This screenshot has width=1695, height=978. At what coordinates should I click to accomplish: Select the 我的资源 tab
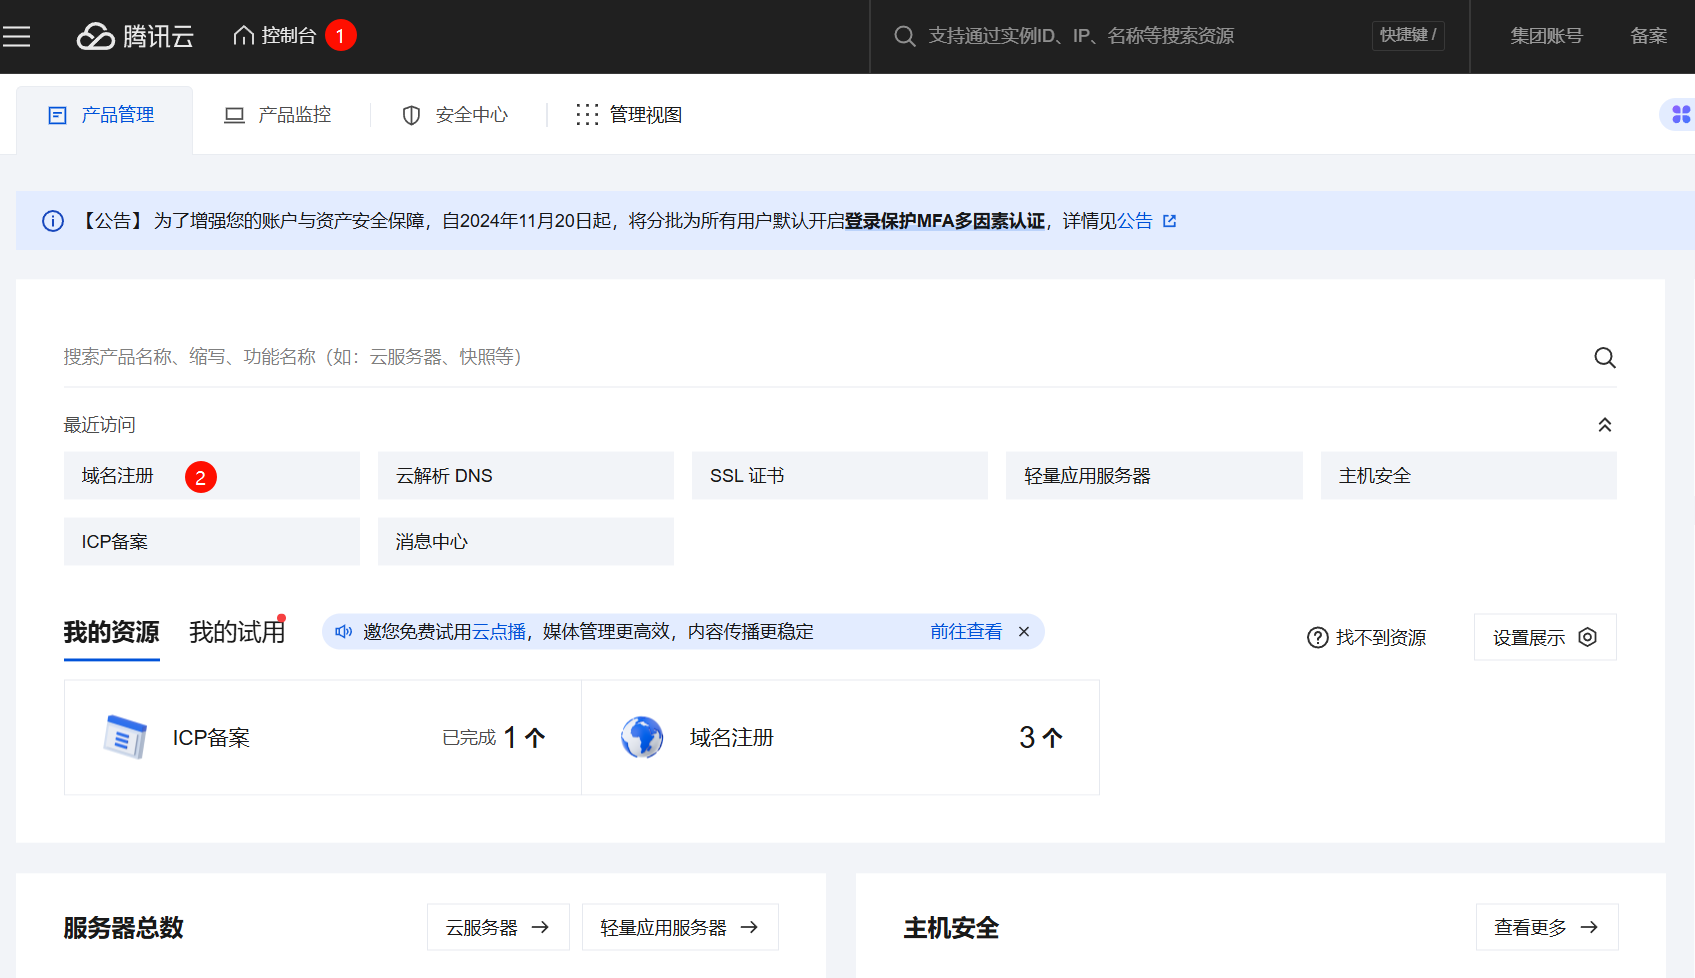[x=112, y=632]
